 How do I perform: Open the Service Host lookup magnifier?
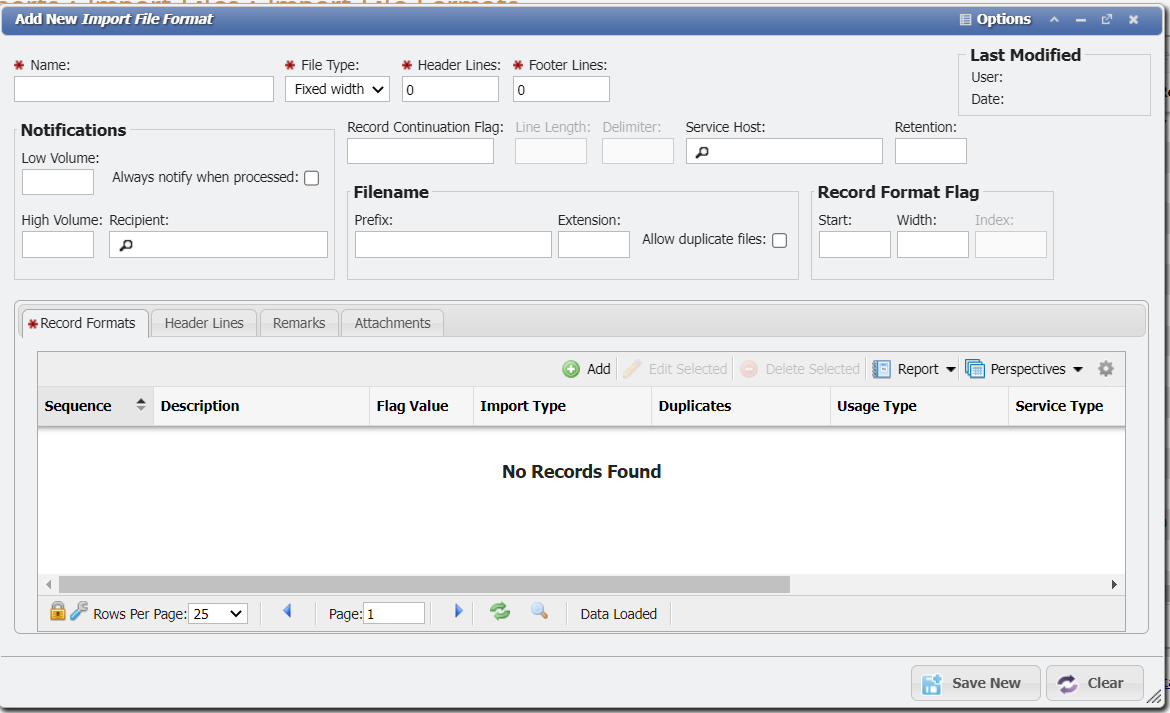pos(703,151)
